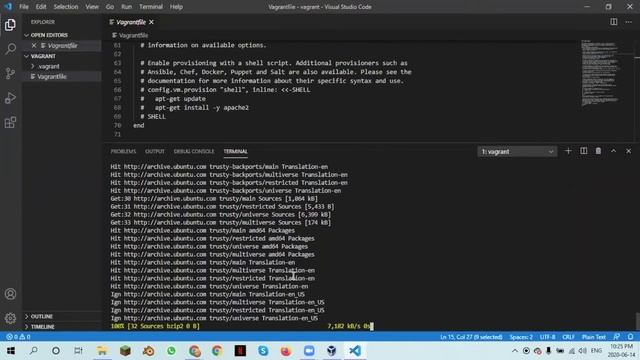The image size is (640, 360).
Task: Open the File menu
Action: click(24, 7)
